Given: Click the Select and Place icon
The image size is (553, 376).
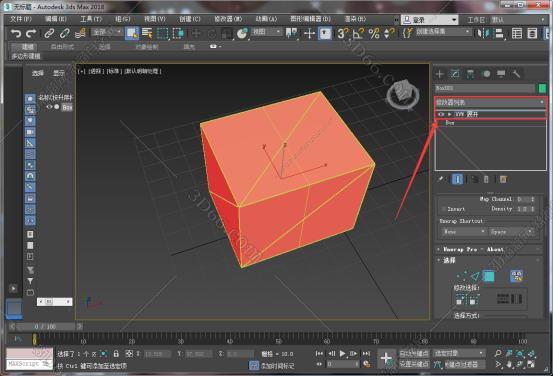Looking at the screenshot, I should click(242, 34).
